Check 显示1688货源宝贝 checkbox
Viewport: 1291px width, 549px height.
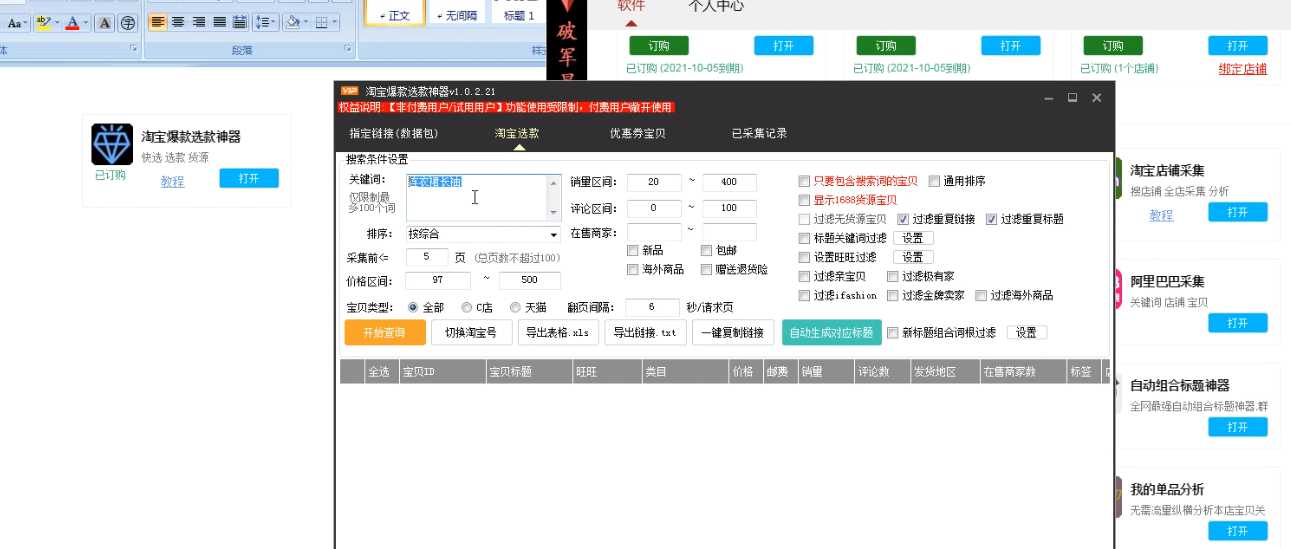pos(804,200)
